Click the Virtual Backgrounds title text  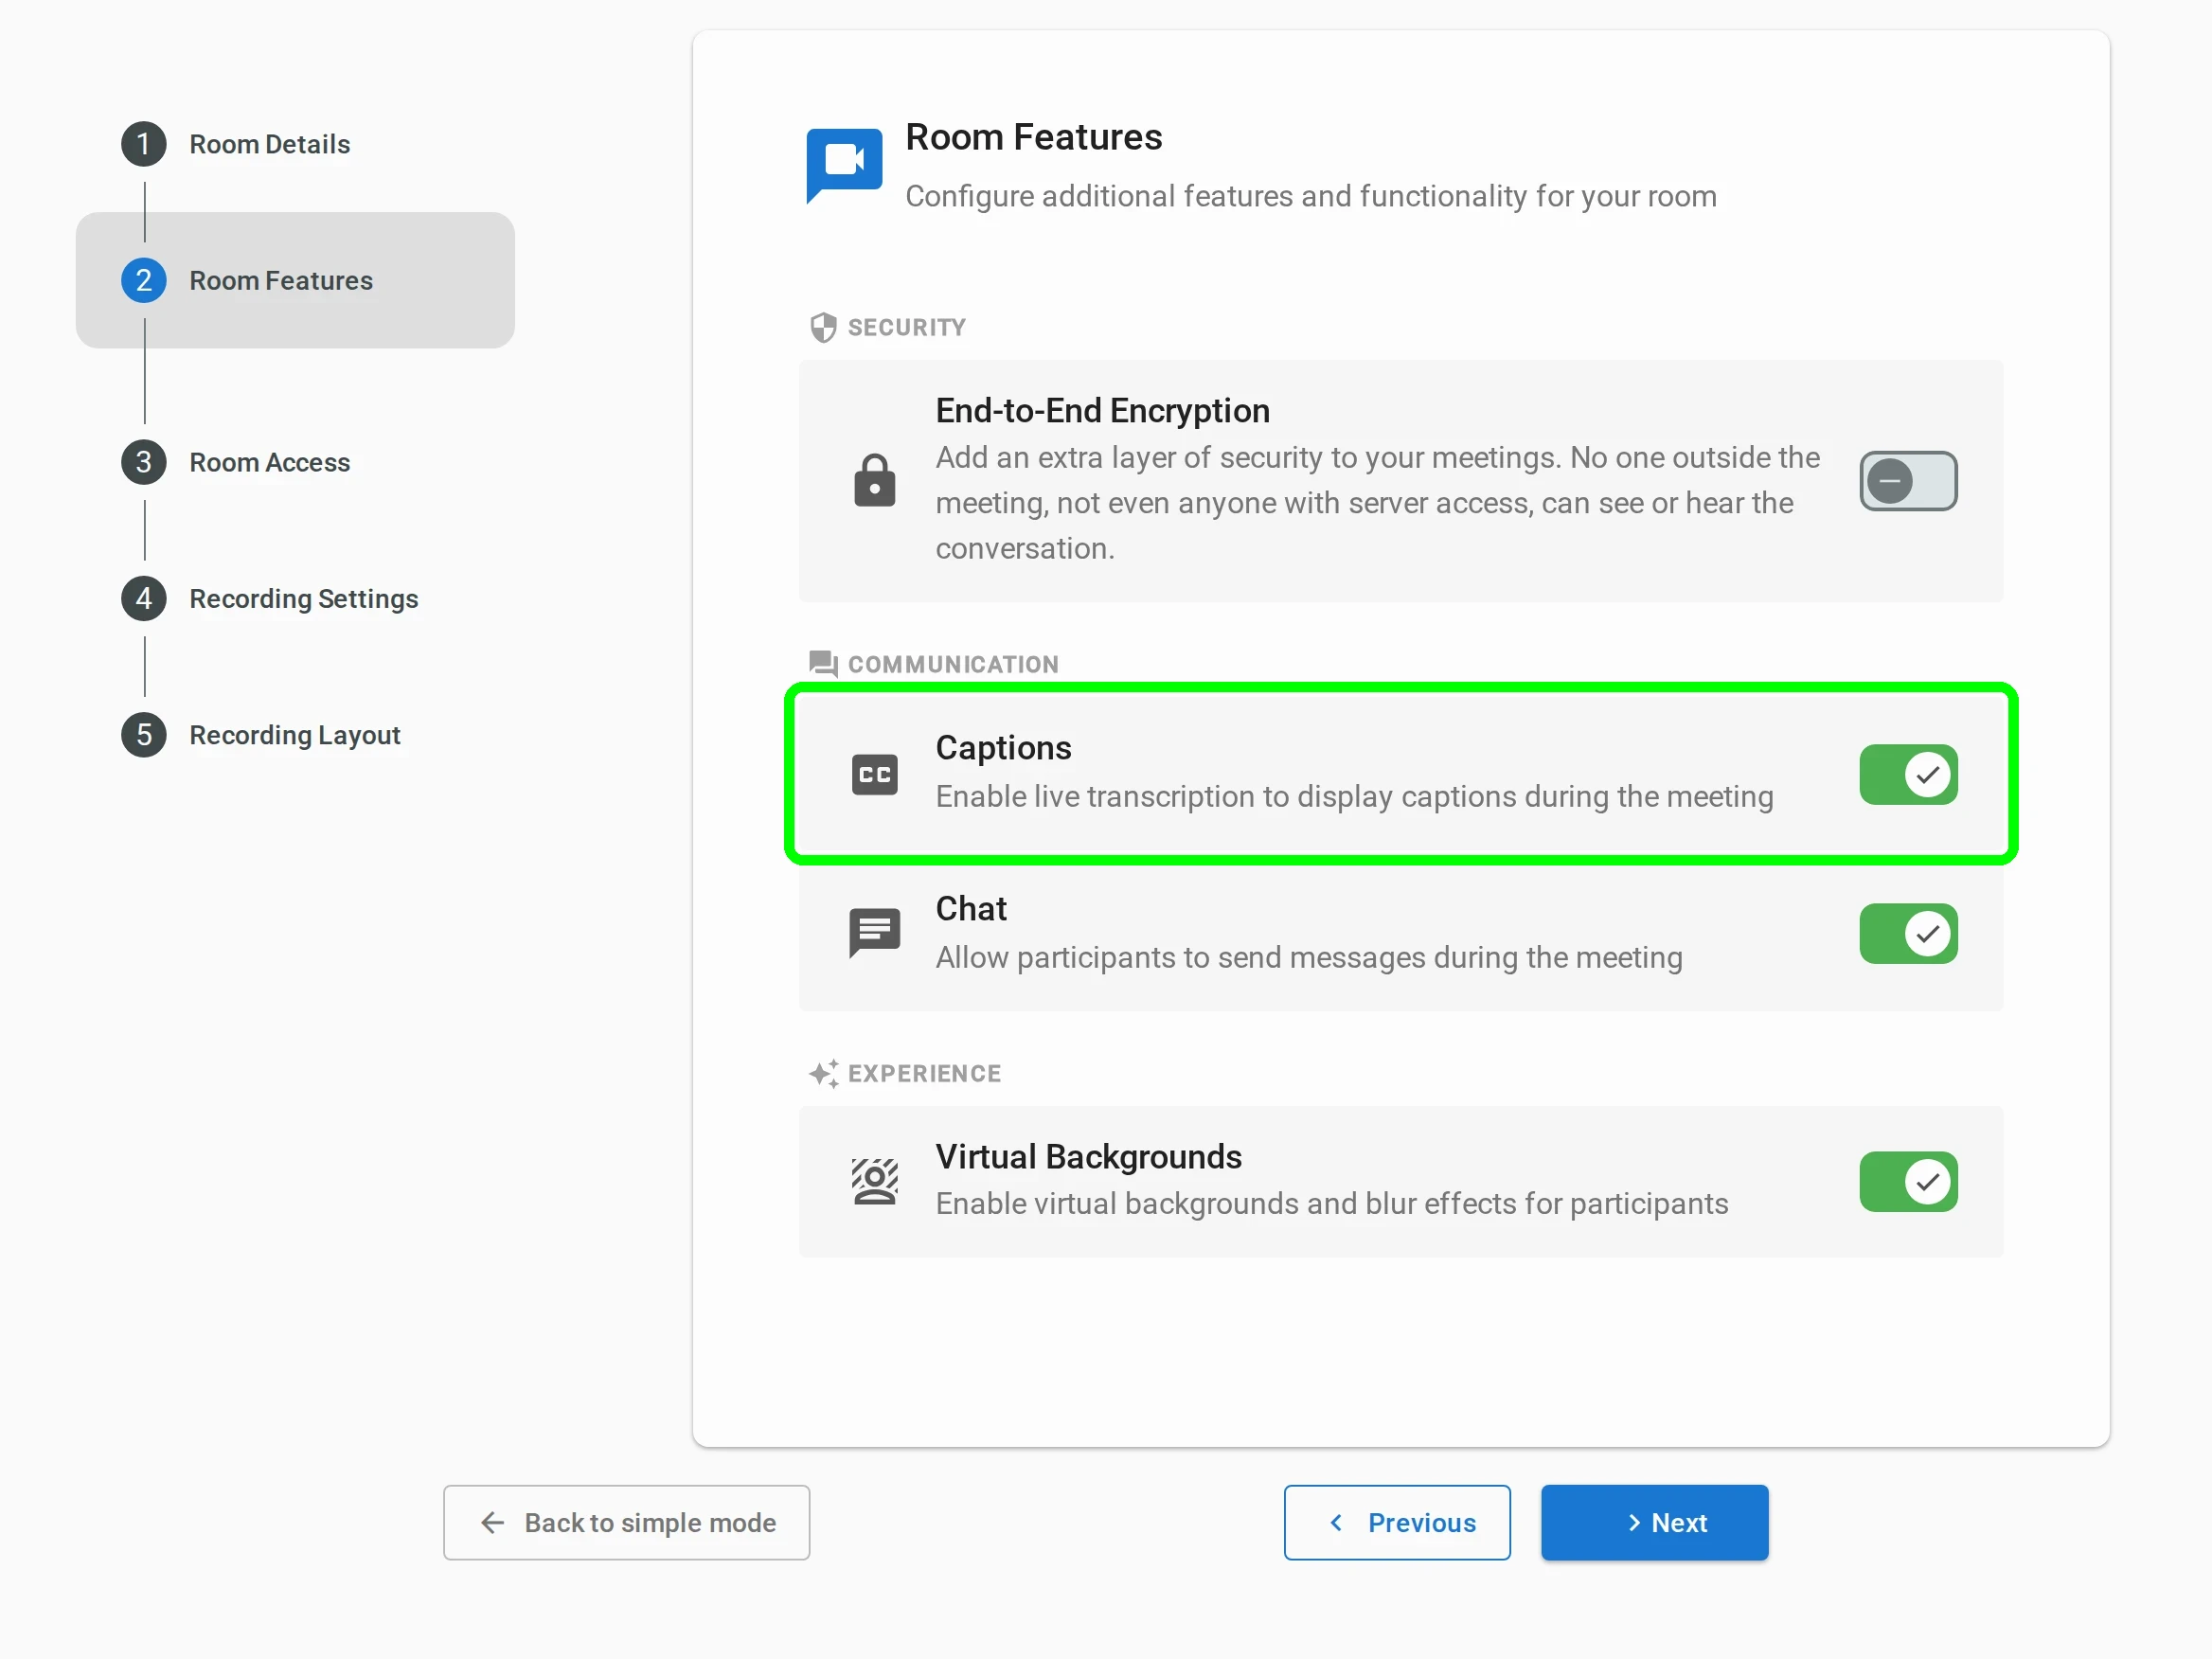(x=1088, y=1156)
